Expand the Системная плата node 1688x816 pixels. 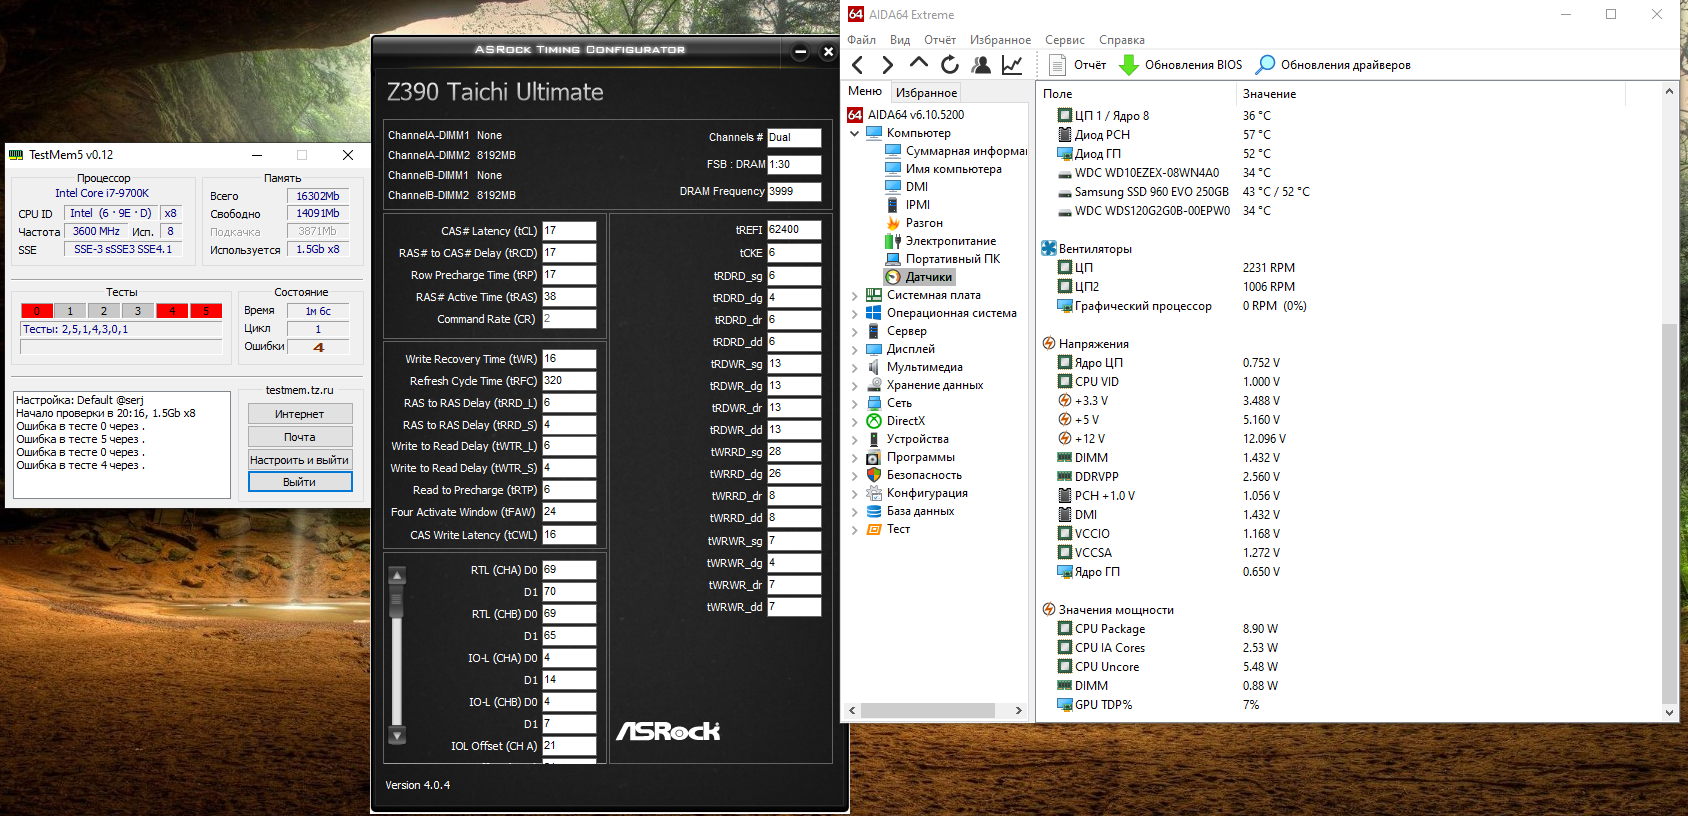[855, 295]
